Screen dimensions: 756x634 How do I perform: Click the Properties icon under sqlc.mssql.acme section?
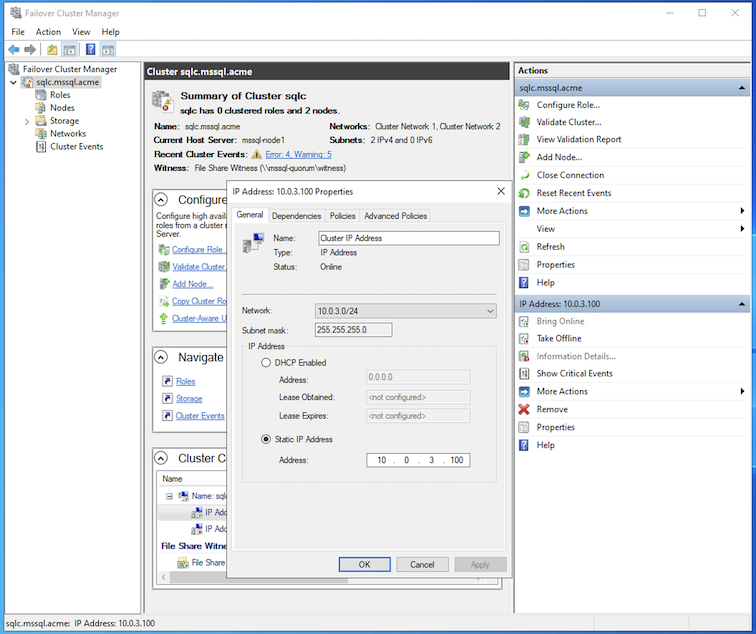pos(524,265)
